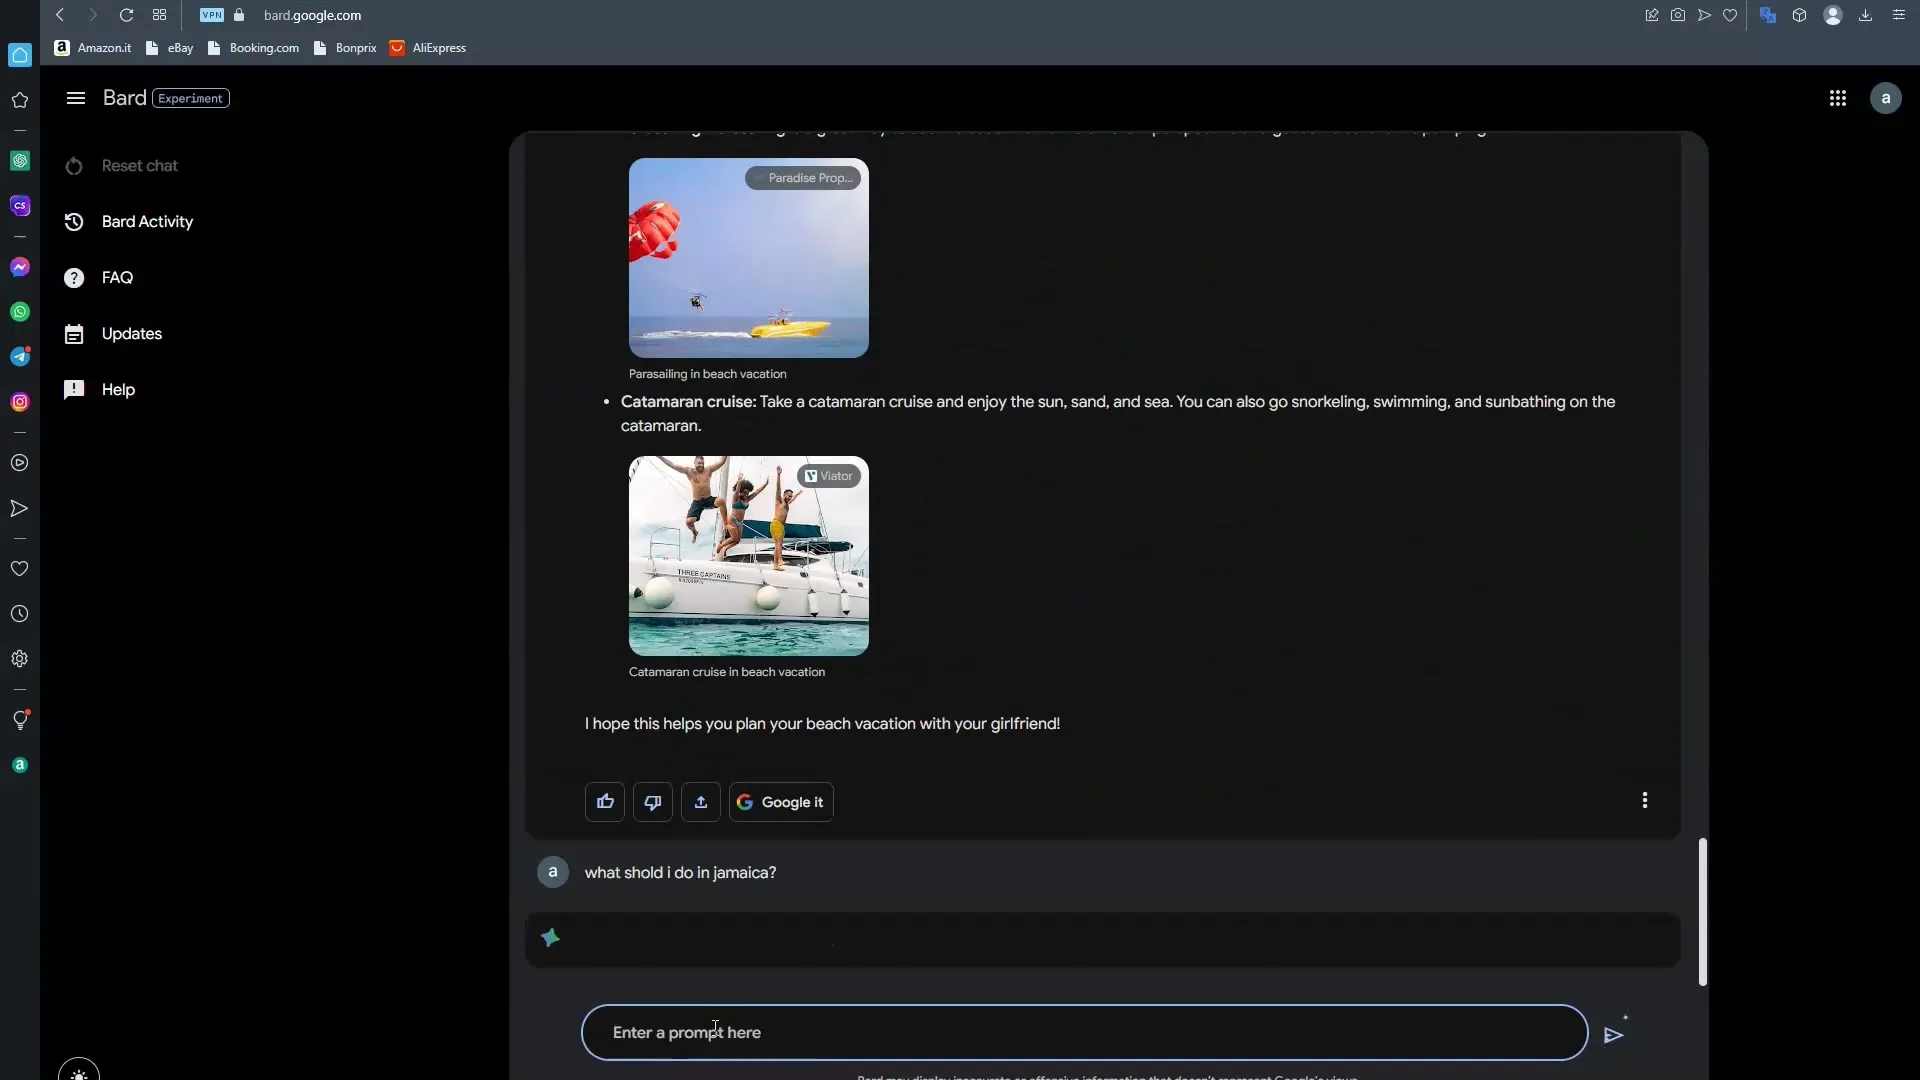Open the response more options menu
The width and height of the screenshot is (1920, 1080).
click(1644, 800)
